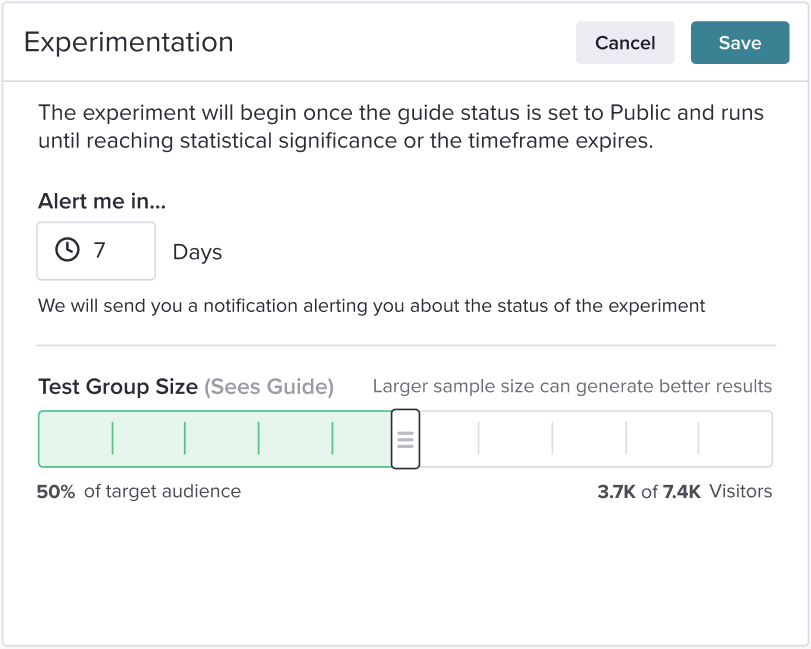Set slider to third green tick mark
Viewport: 811px width, 649px height.
(259, 439)
